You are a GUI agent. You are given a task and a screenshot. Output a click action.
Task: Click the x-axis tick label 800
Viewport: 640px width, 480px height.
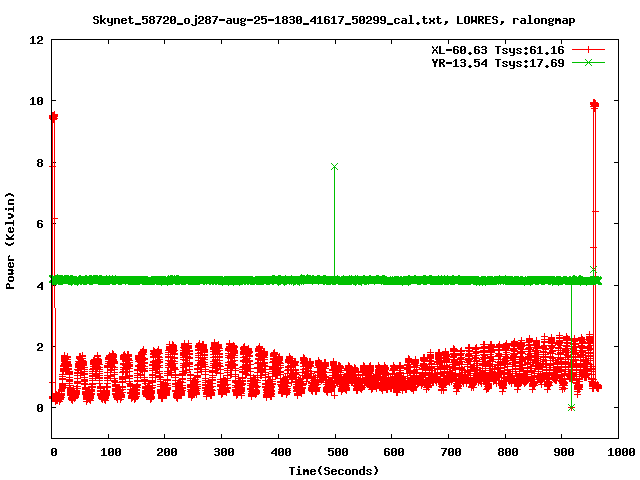tap(507, 452)
